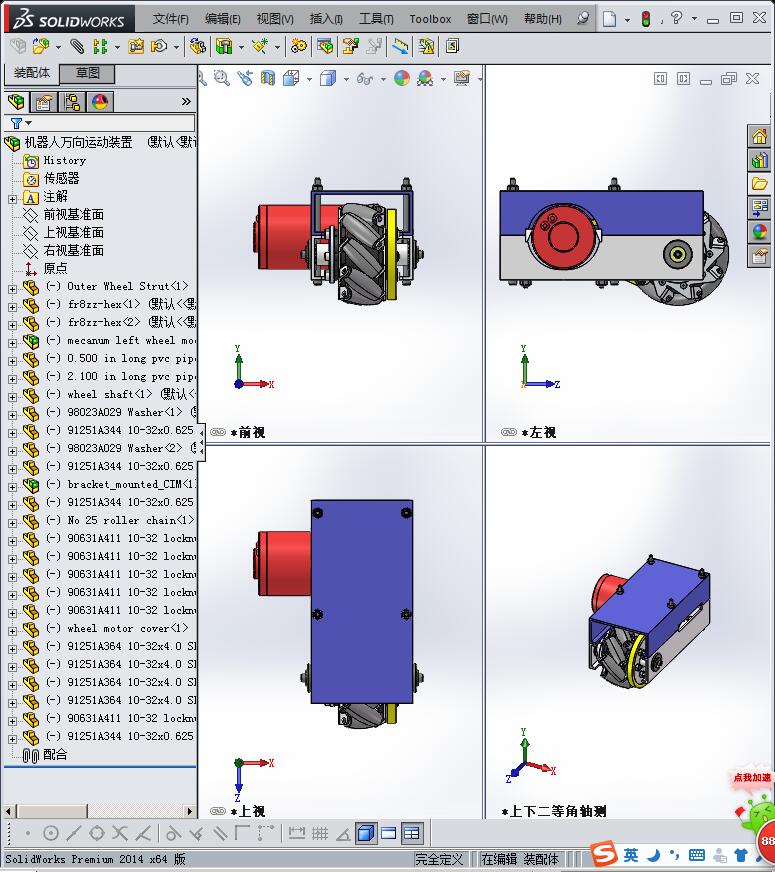This screenshot has width=775, height=872.
Task: Click the Exploded View icon
Action: tap(350, 46)
